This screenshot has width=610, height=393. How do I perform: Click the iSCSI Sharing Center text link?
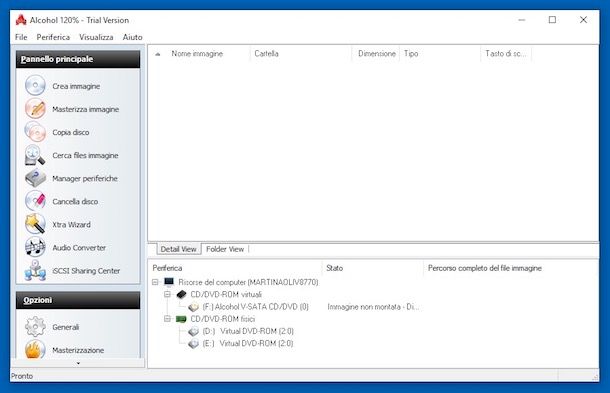click(86, 270)
